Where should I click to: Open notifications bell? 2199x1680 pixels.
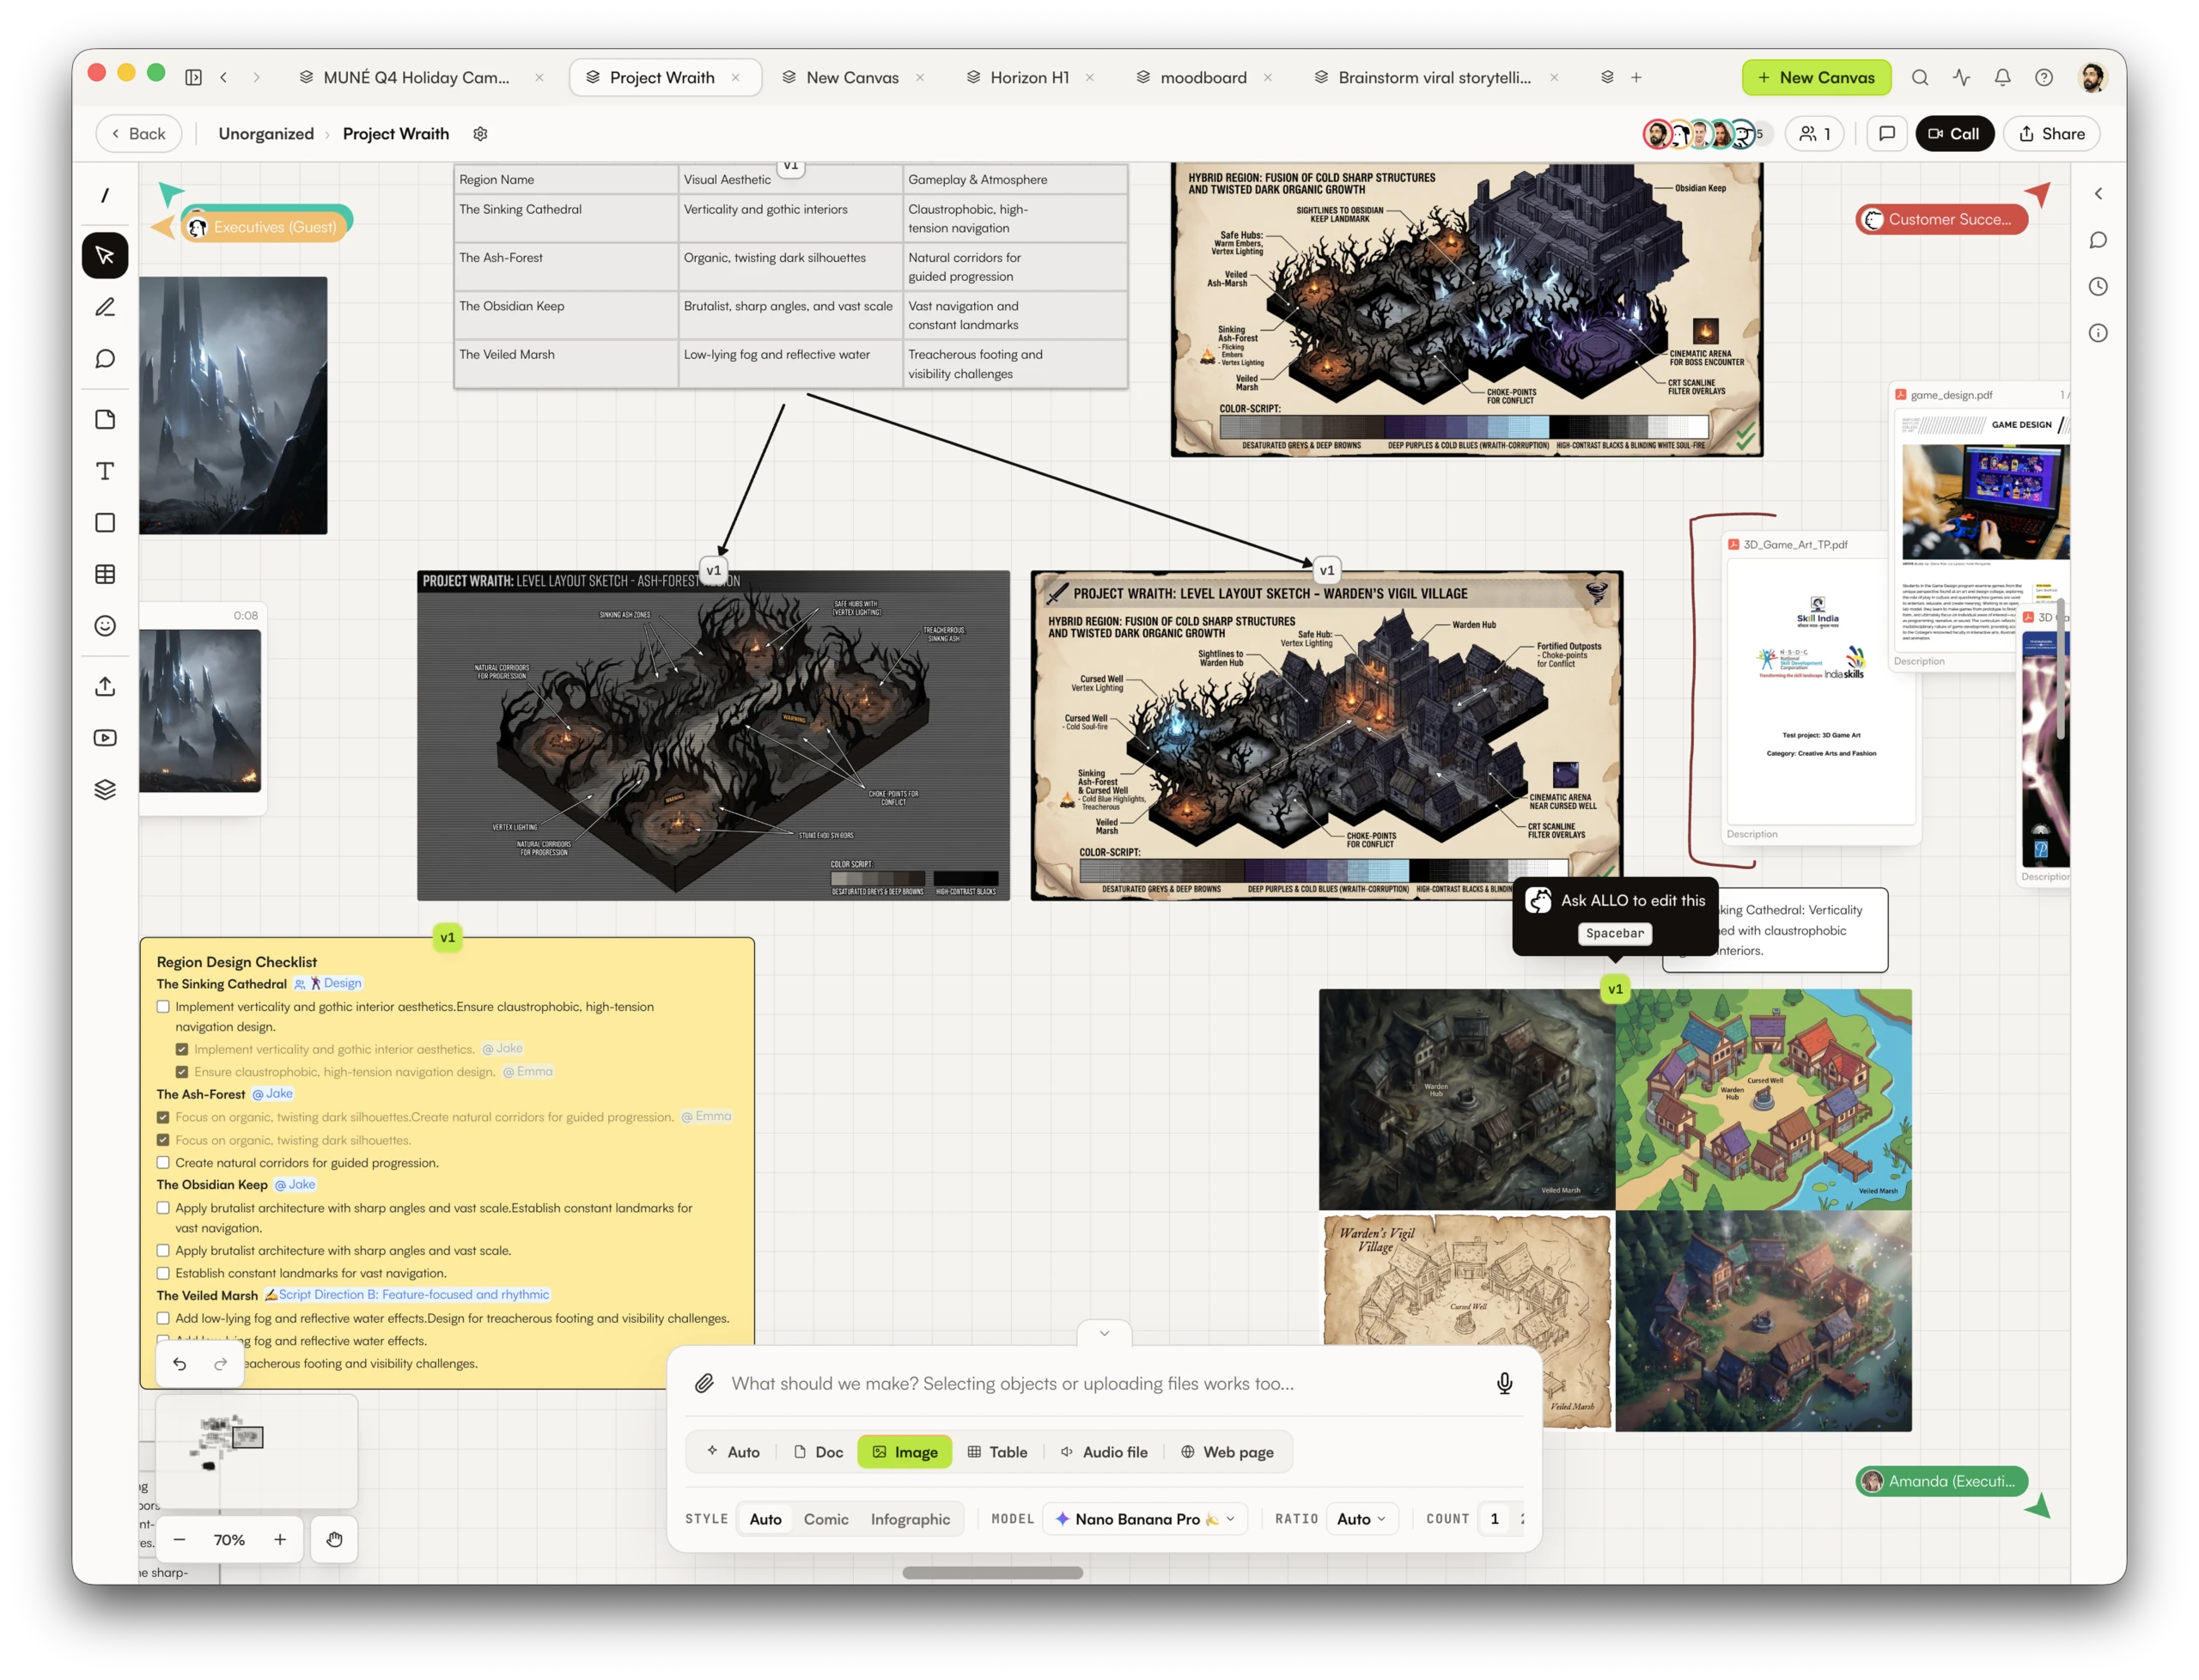coord(2003,77)
